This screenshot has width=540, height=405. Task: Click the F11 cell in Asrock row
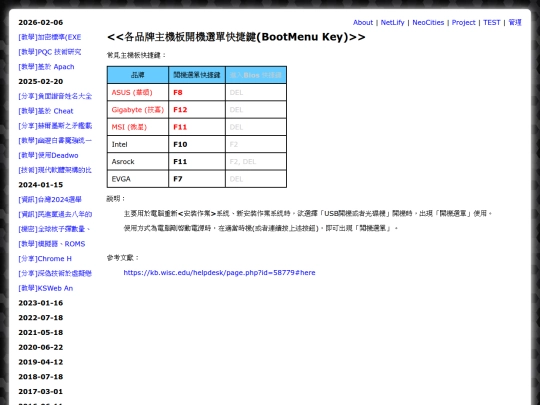197,162
